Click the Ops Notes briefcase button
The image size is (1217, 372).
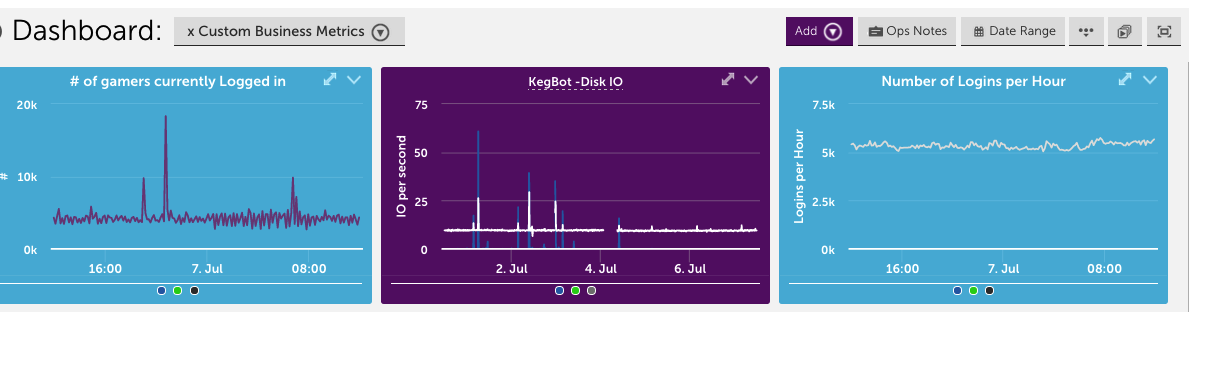907,31
